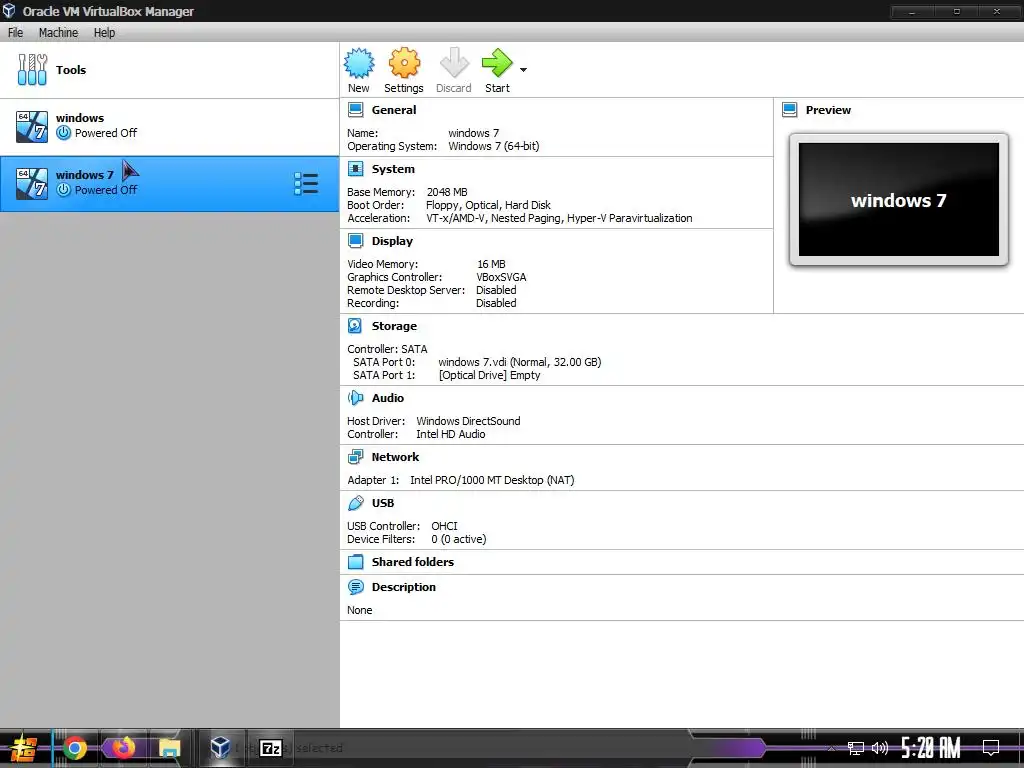Click 'Powered Off' status of windows VM

click(106, 133)
